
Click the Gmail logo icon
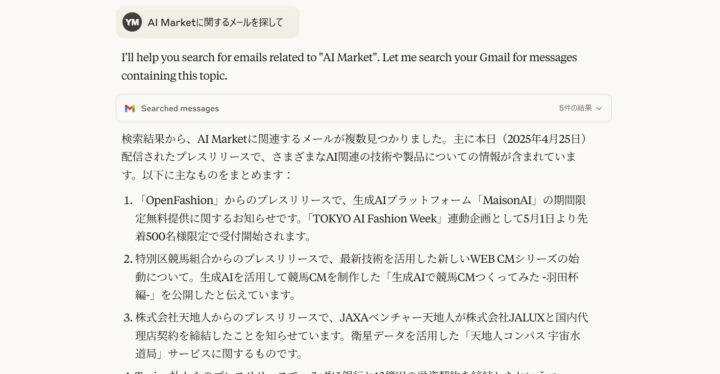click(130, 108)
